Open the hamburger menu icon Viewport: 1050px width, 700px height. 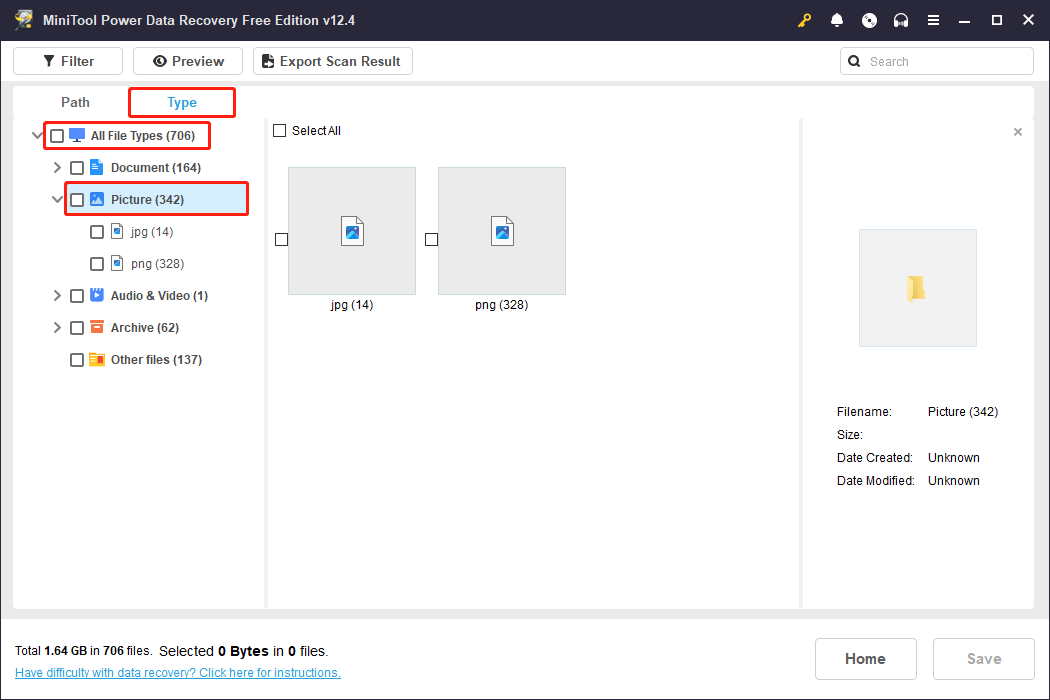[x=933, y=20]
